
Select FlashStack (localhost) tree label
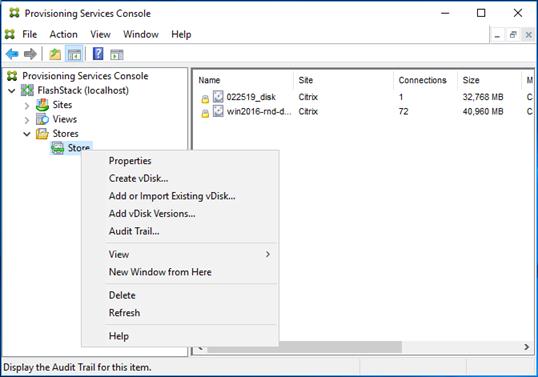(83, 91)
